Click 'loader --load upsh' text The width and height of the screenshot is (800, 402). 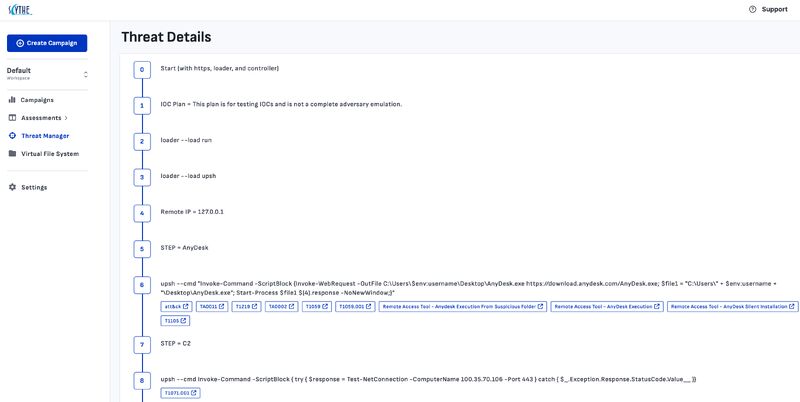[188, 176]
